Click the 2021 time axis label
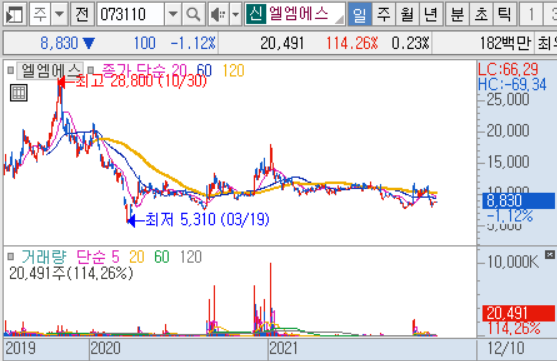Viewport: 557px width, 361px height. [x=283, y=349]
